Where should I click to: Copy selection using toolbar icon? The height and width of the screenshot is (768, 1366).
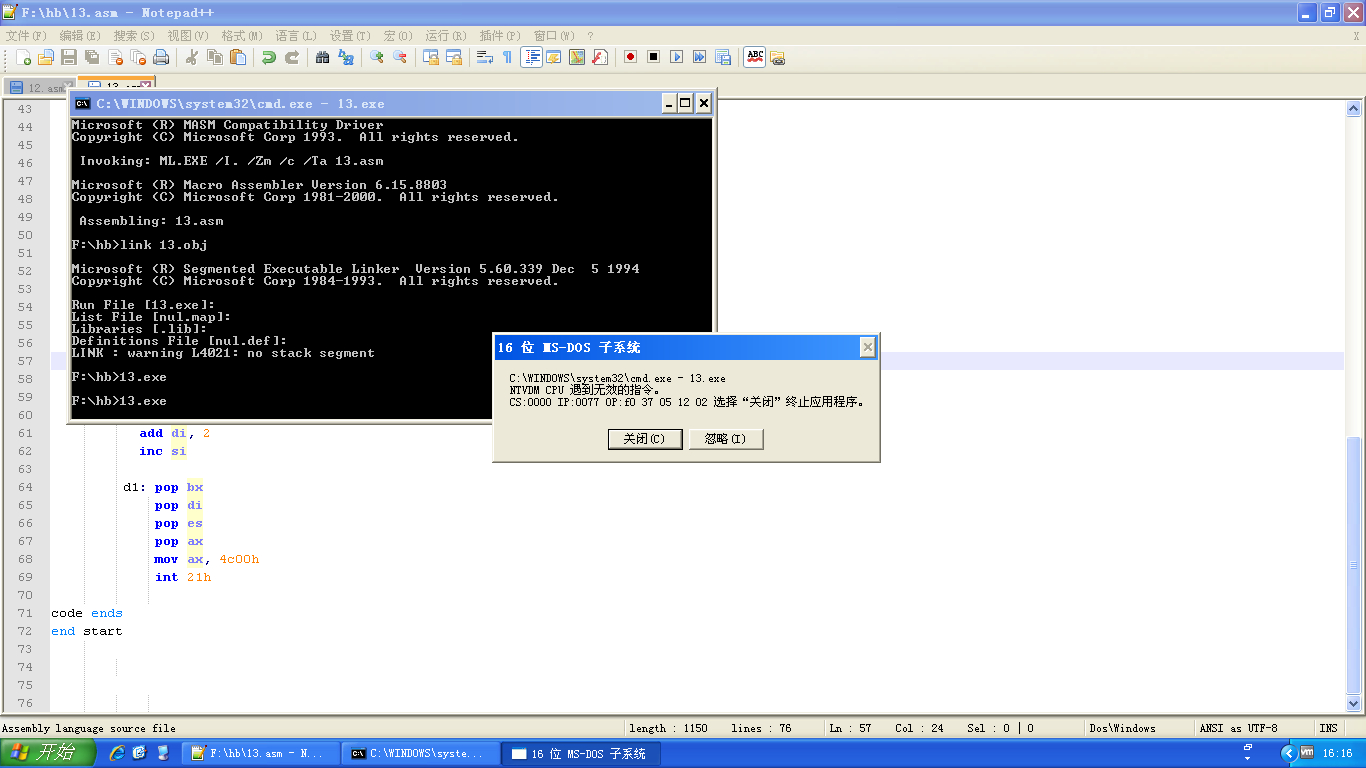(215, 57)
